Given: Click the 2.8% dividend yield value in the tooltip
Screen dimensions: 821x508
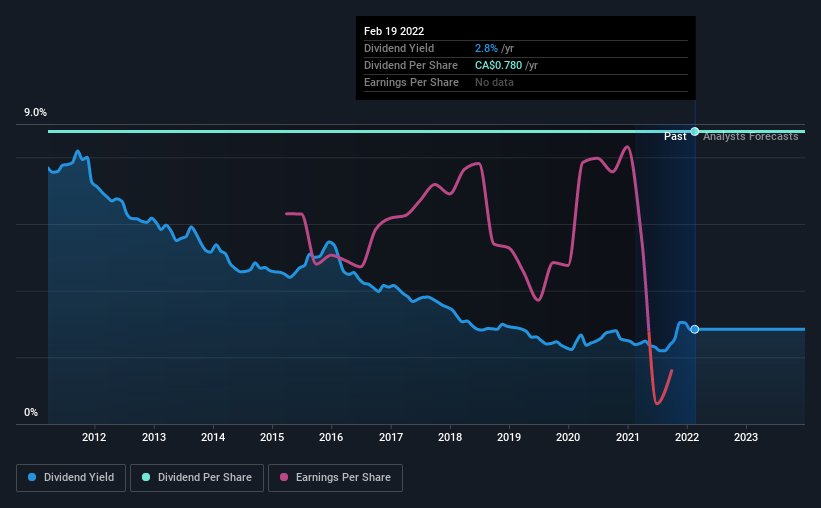Looking at the screenshot, I should pos(486,48).
